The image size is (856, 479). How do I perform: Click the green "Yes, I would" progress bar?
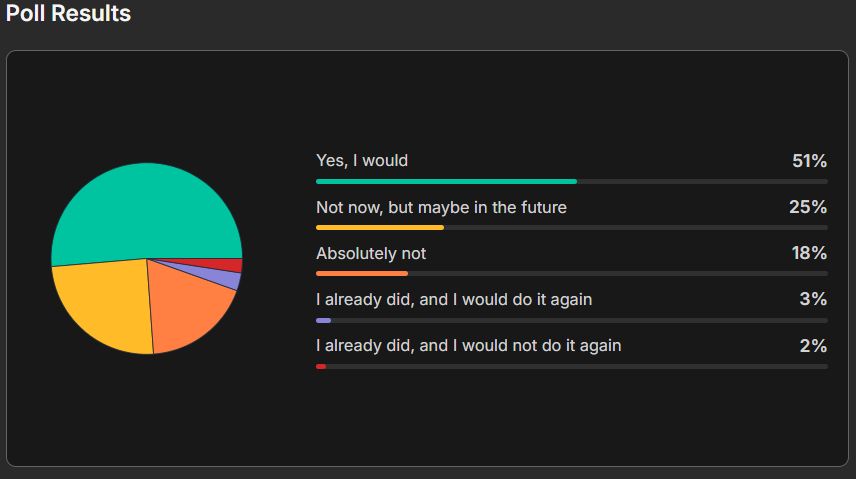(446, 181)
